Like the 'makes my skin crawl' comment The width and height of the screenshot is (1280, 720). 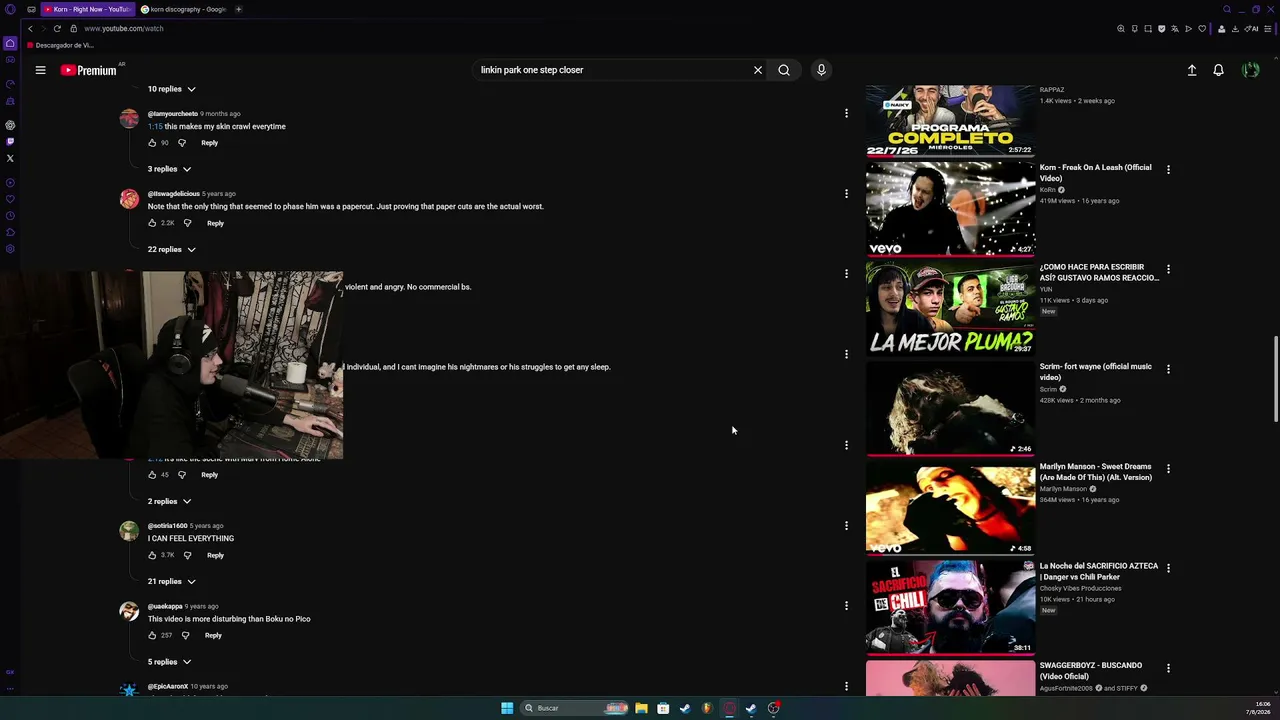point(152,143)
